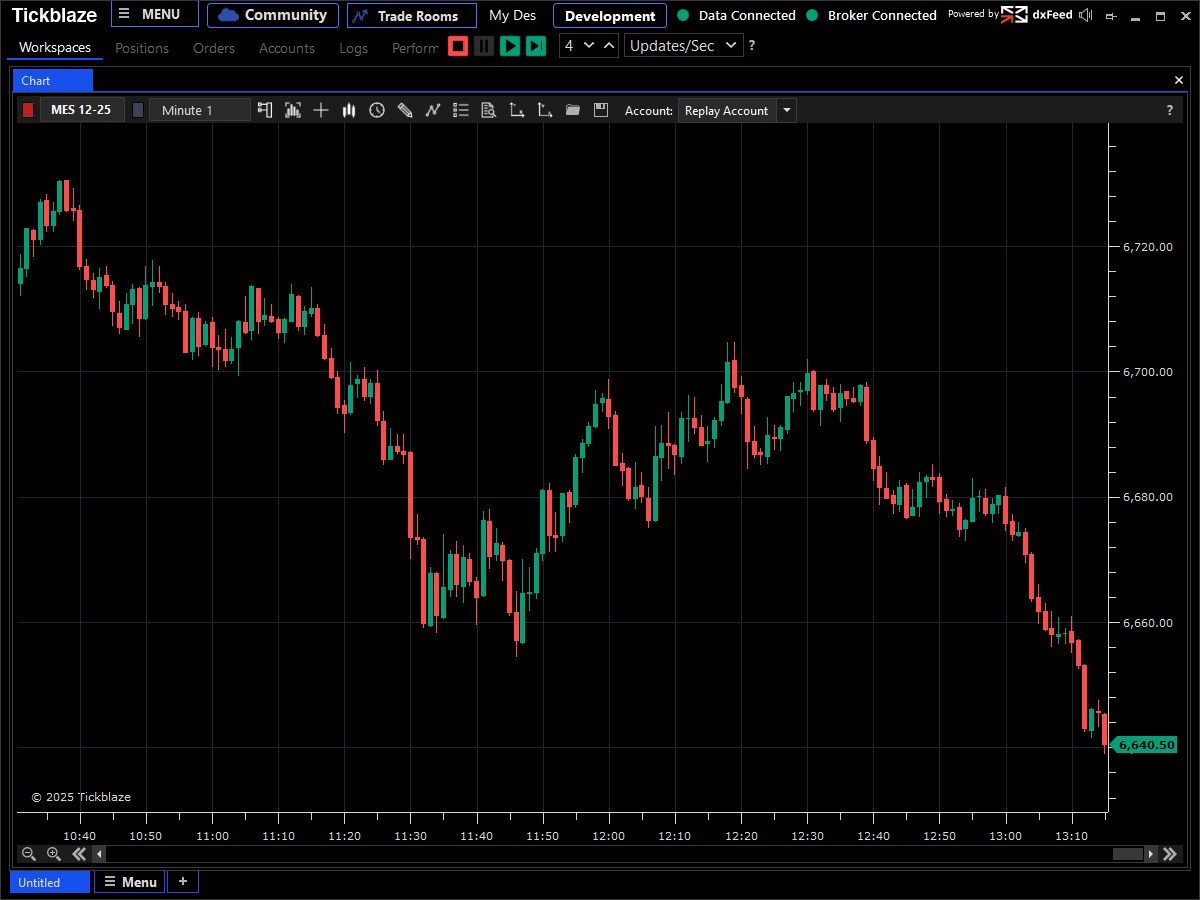The height and width of the screenshot is (900, 1200).
Task: Open the candlestick chart type icon
Action: (x=349, y=110)
